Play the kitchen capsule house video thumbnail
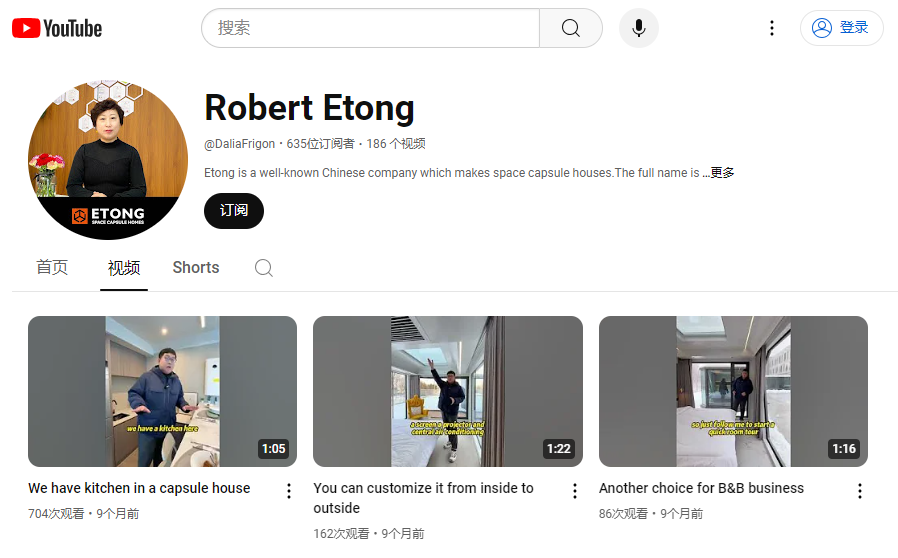Image resolution: width=898 pixels, height=558 pixels. (x=162, y=391)
